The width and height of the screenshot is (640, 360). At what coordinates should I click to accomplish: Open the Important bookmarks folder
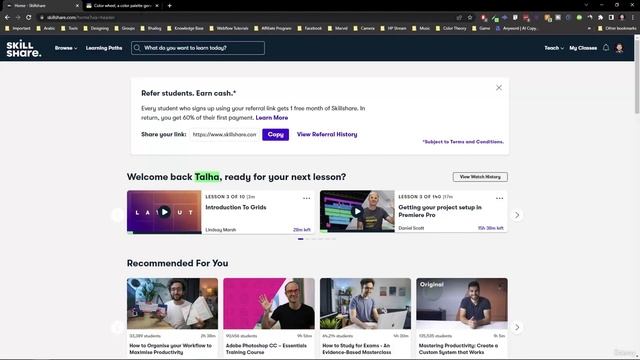(x=18, y=29)
